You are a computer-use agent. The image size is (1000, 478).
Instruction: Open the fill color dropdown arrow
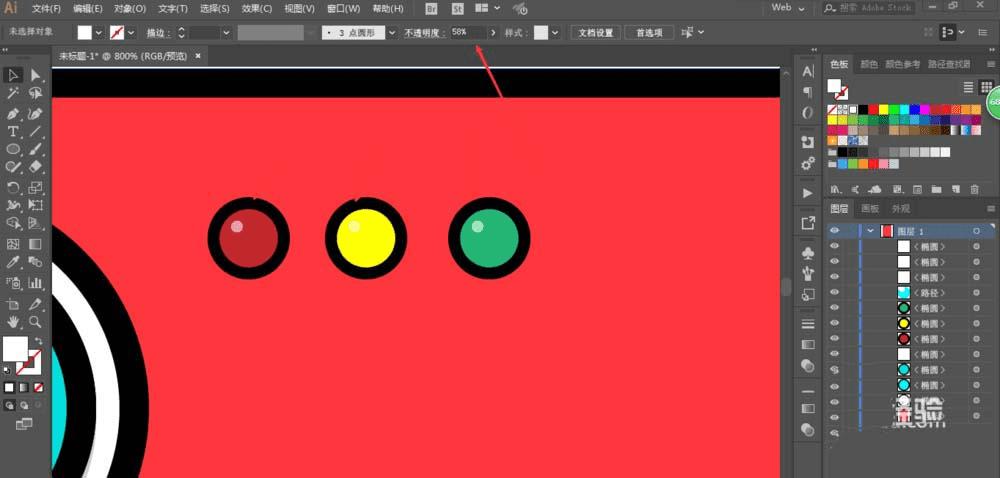[99, 33]
